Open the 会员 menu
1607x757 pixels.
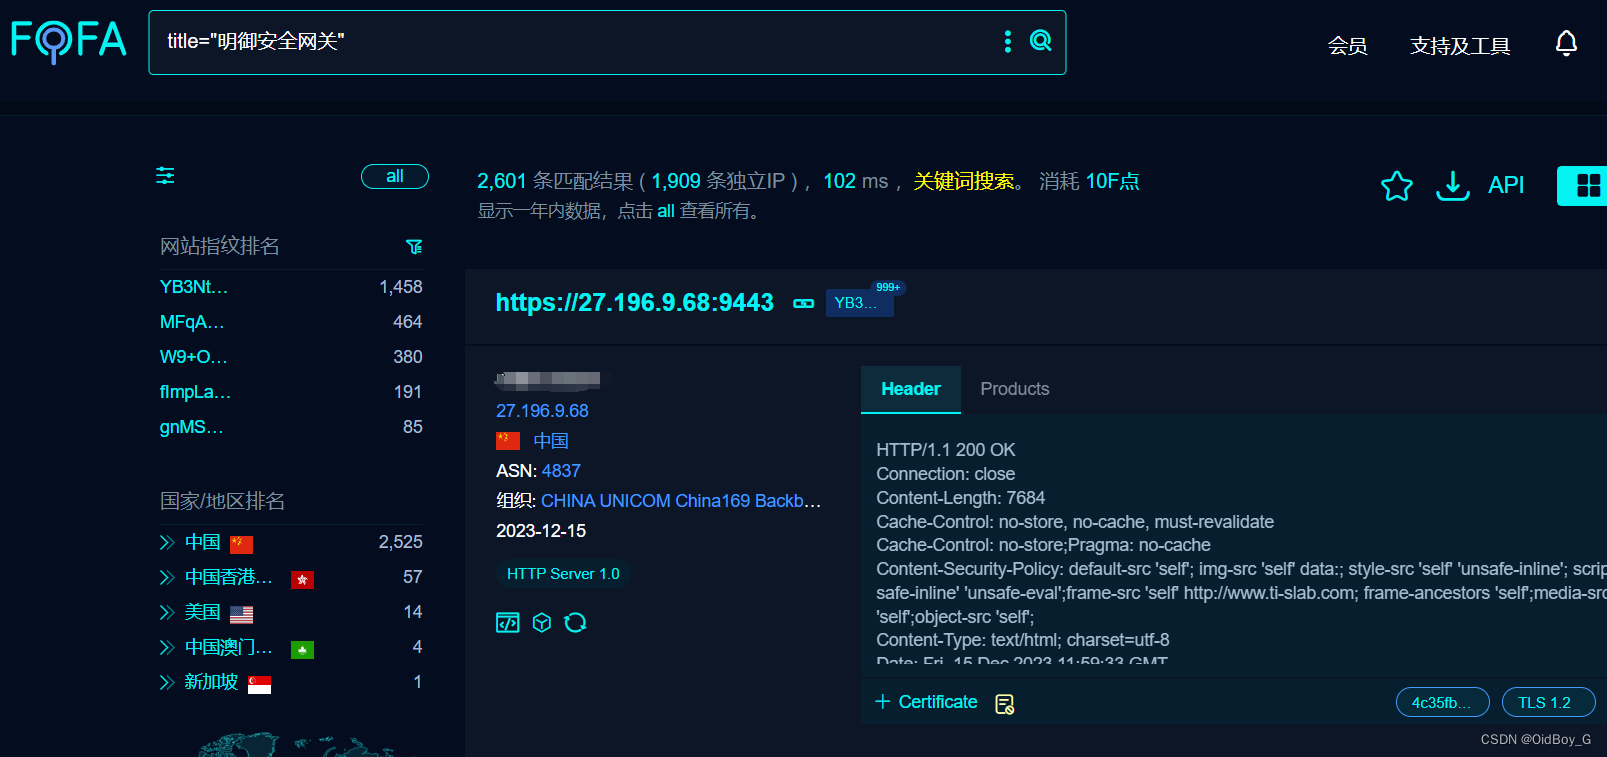coord(1347,46)
